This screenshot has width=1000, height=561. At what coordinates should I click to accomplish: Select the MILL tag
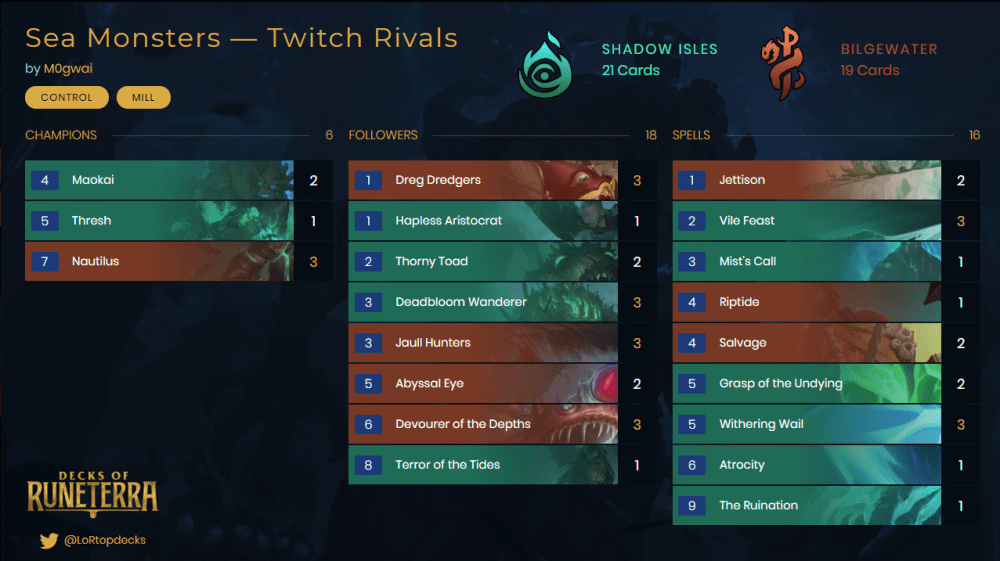(143, 97)
